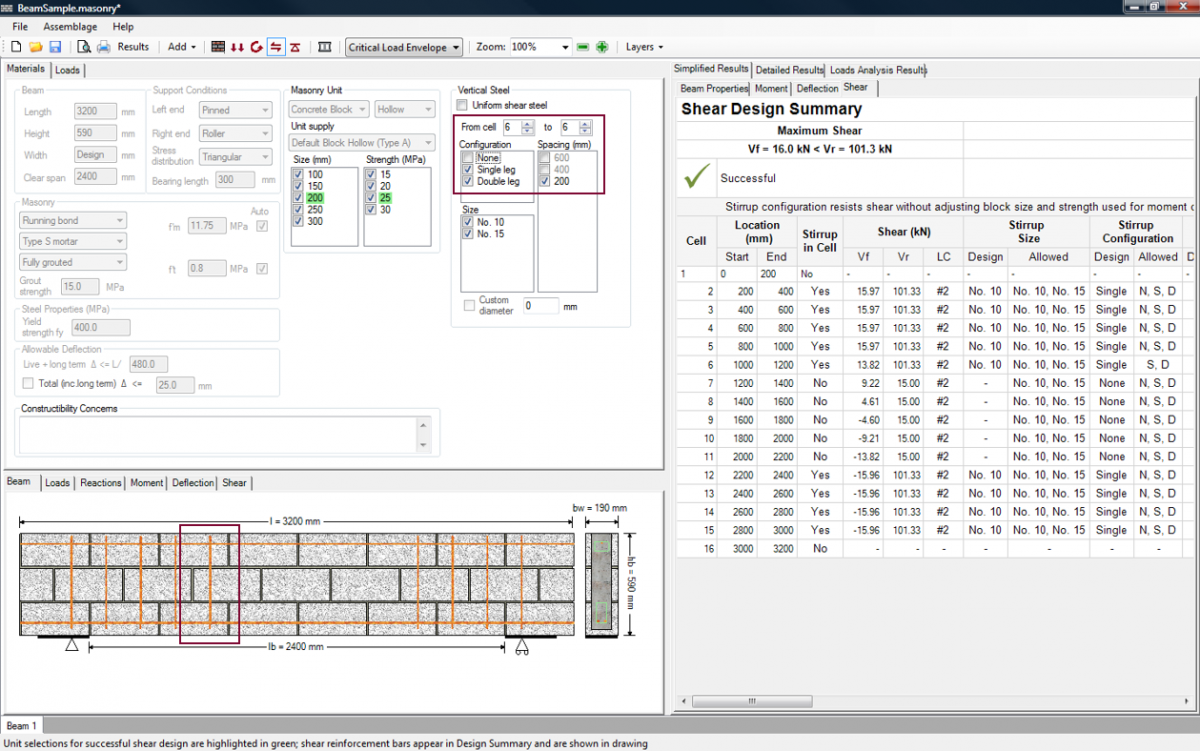
Task: Open the Critical Load Envelope dropdown
Action: tap(404, 47)
